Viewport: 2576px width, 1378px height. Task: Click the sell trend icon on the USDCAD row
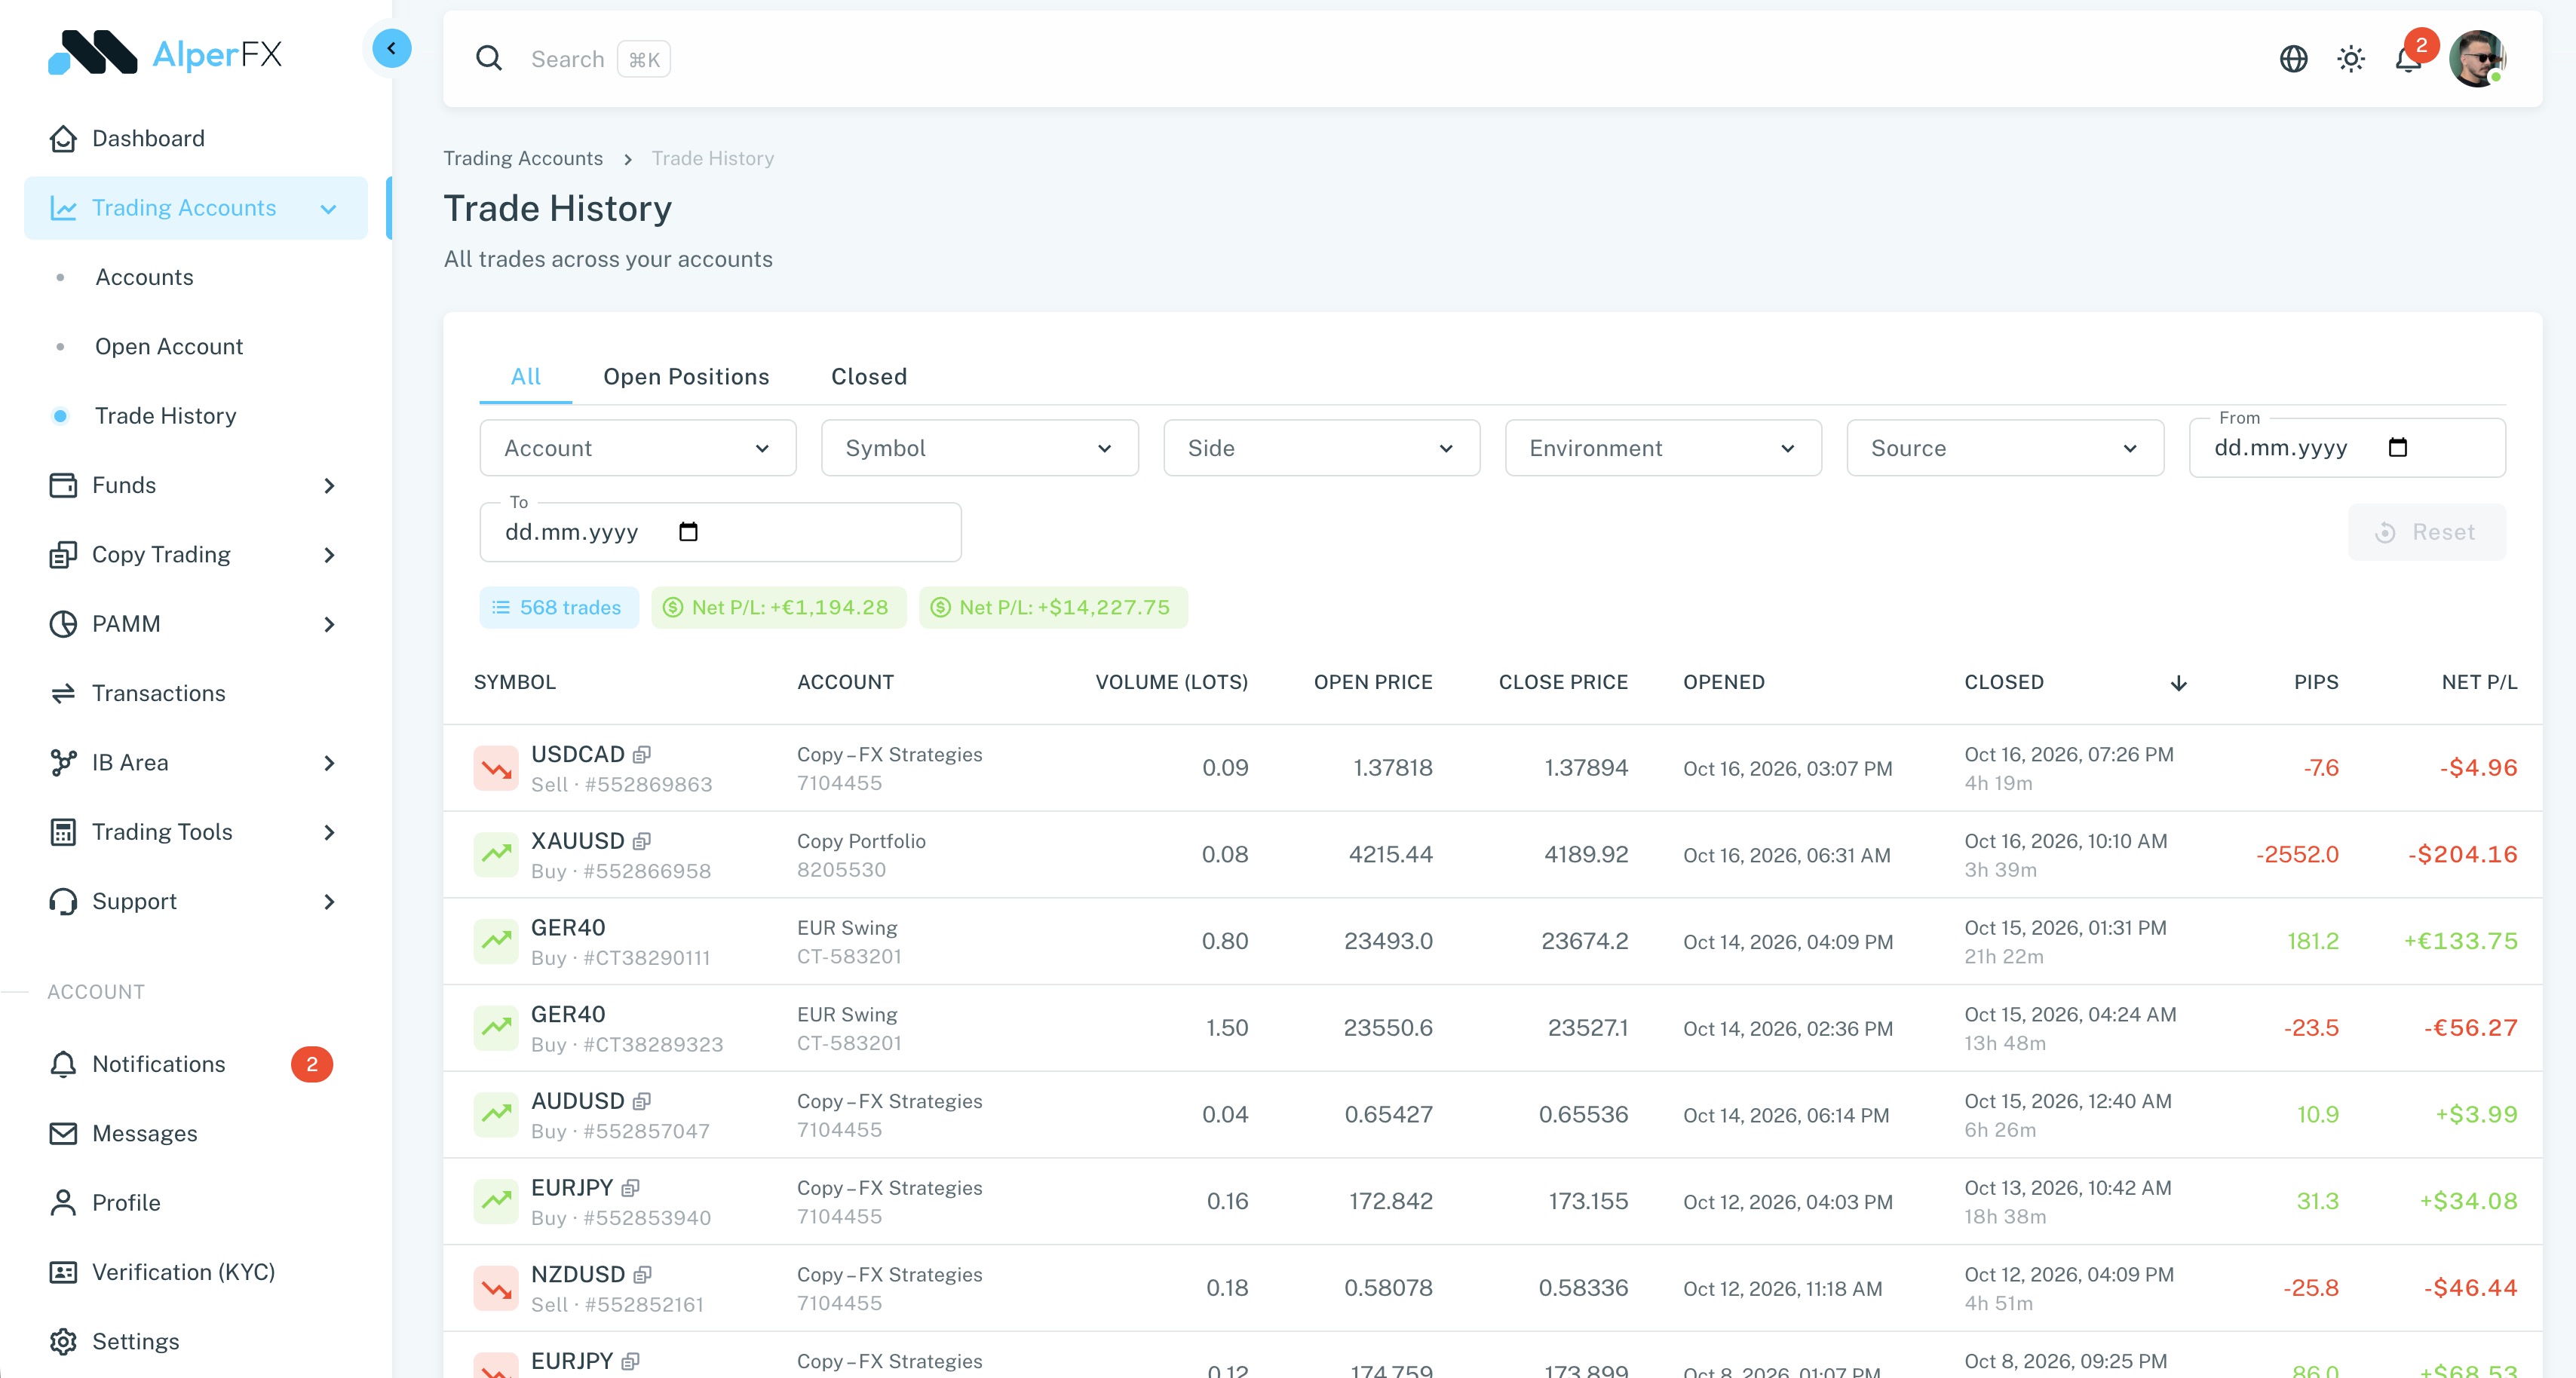click(x=496, y=768)
